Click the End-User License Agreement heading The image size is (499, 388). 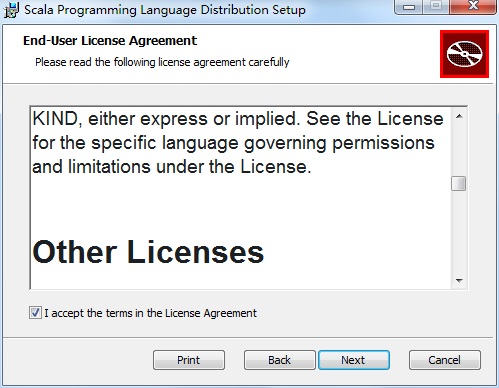(110, 41)
